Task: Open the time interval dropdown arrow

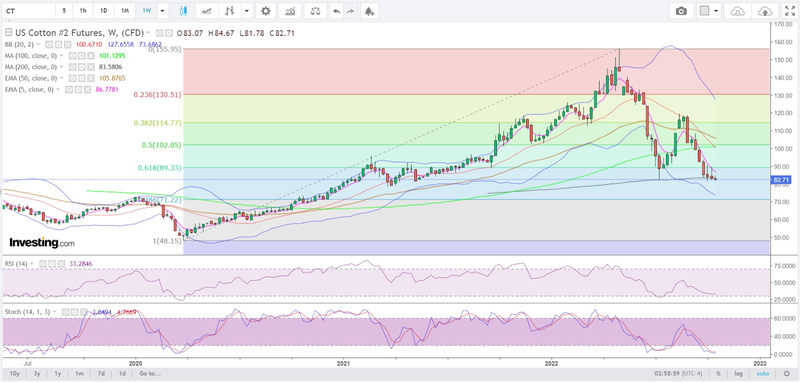Action: [x=162, y=10]
